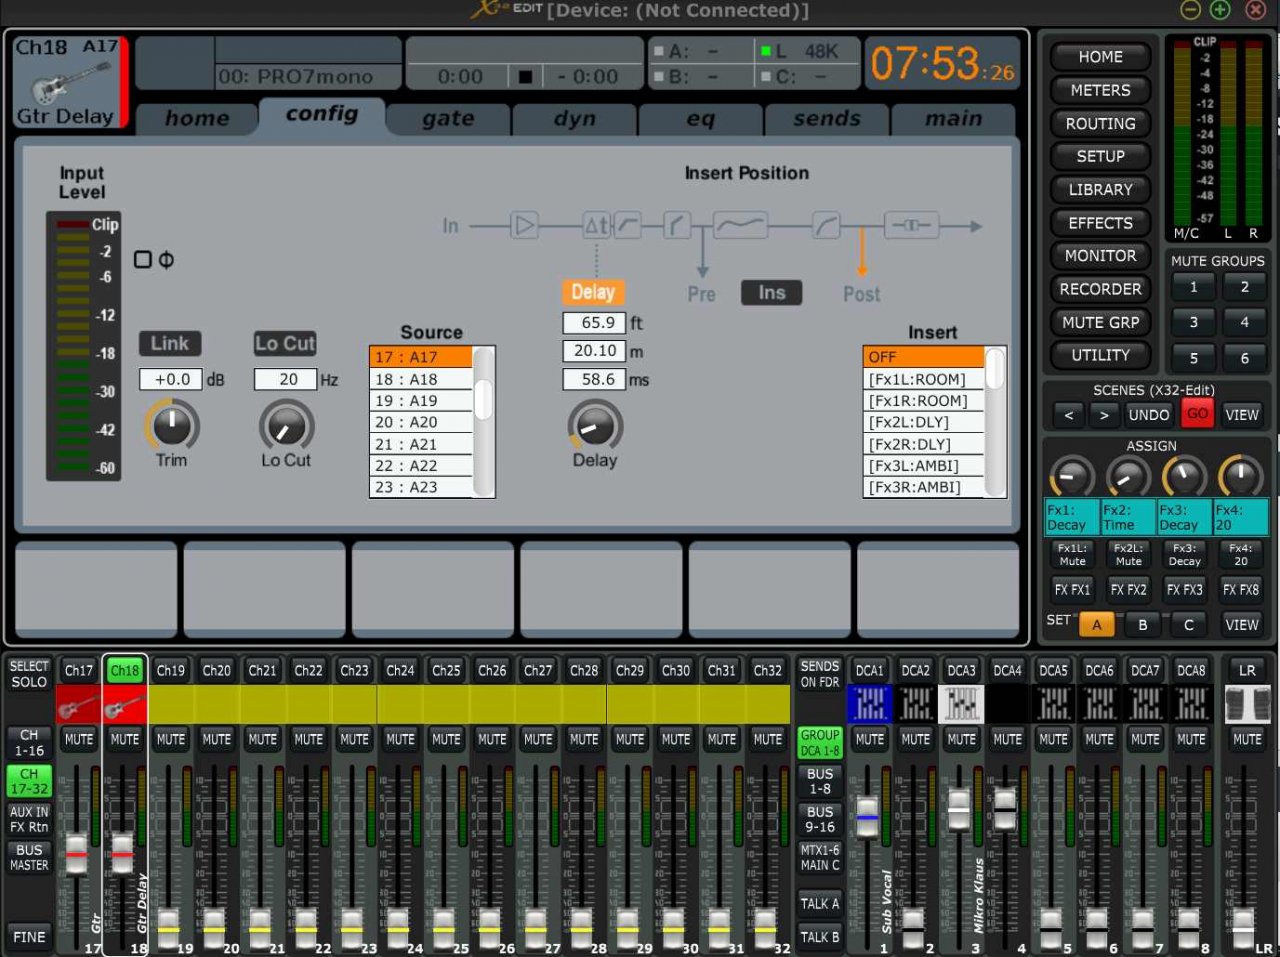Viewport: 1280px width, 957px height.
Task: Open the main tab
Action: [x=953, y=118]
